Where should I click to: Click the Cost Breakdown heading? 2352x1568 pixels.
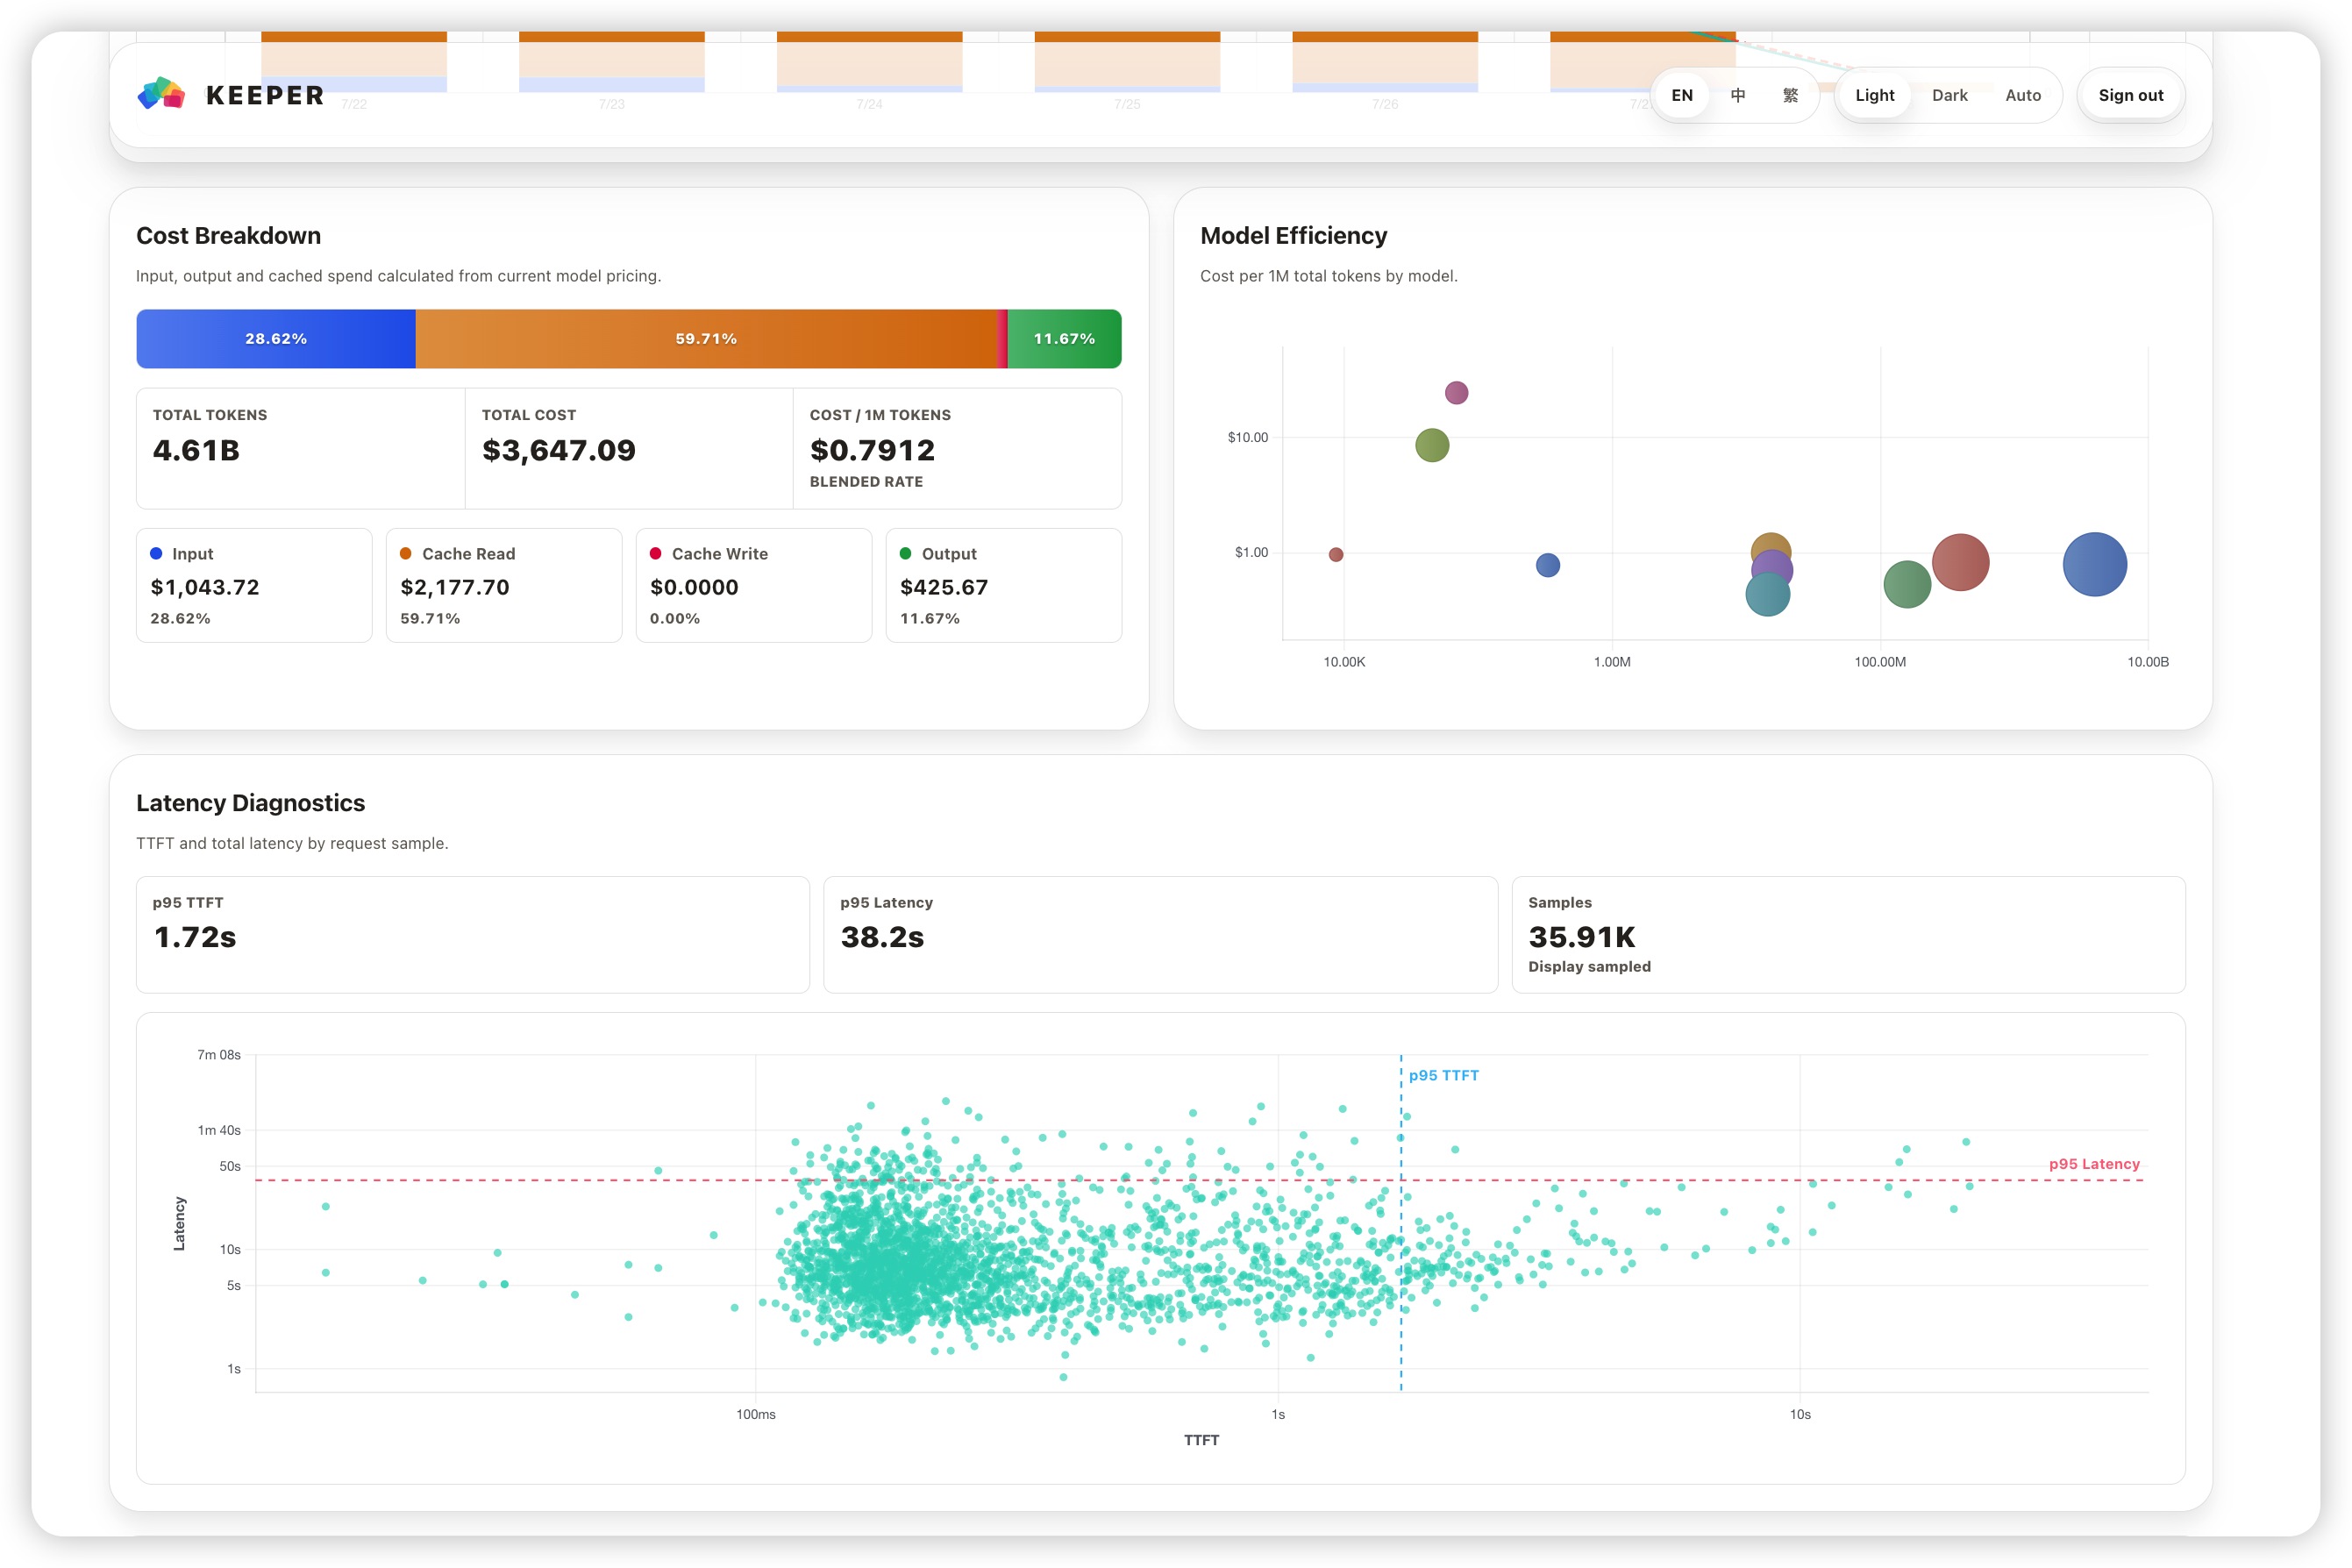point(229,236)
